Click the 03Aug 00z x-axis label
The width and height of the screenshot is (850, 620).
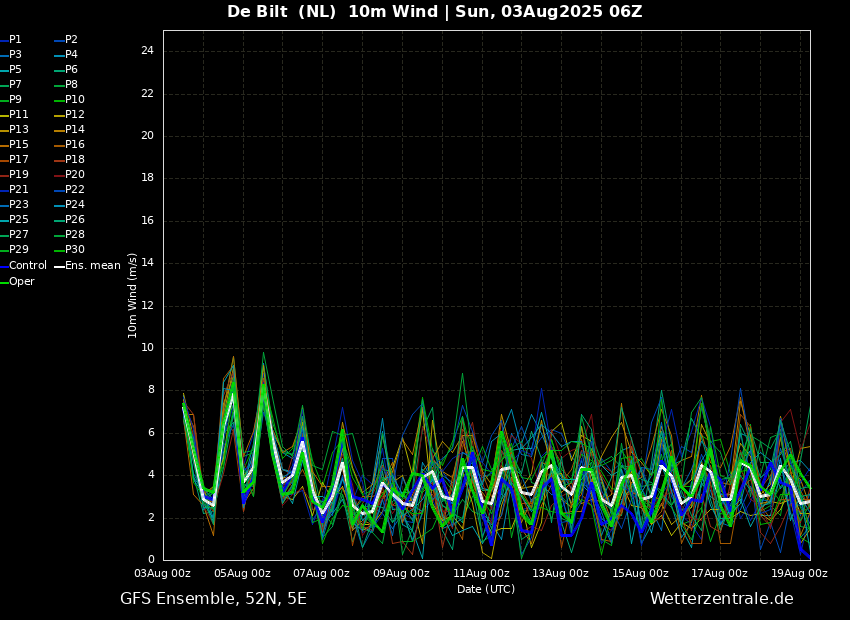(163, 574)
